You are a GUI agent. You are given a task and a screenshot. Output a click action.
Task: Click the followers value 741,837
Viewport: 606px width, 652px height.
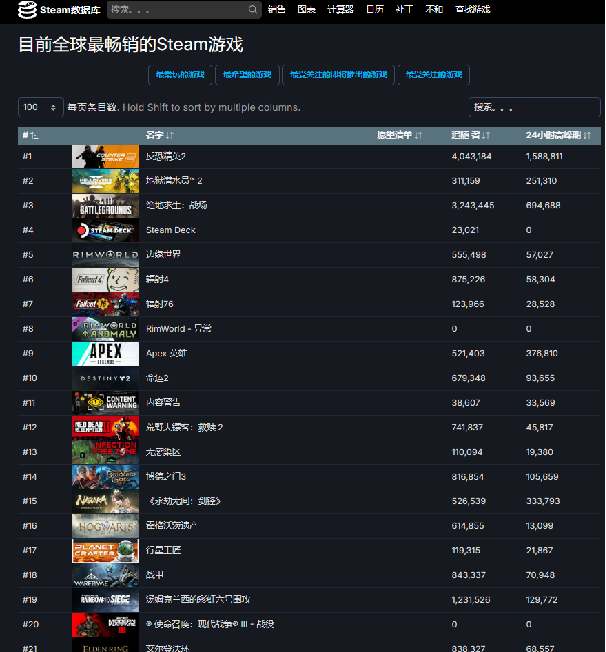pos(467,427)
